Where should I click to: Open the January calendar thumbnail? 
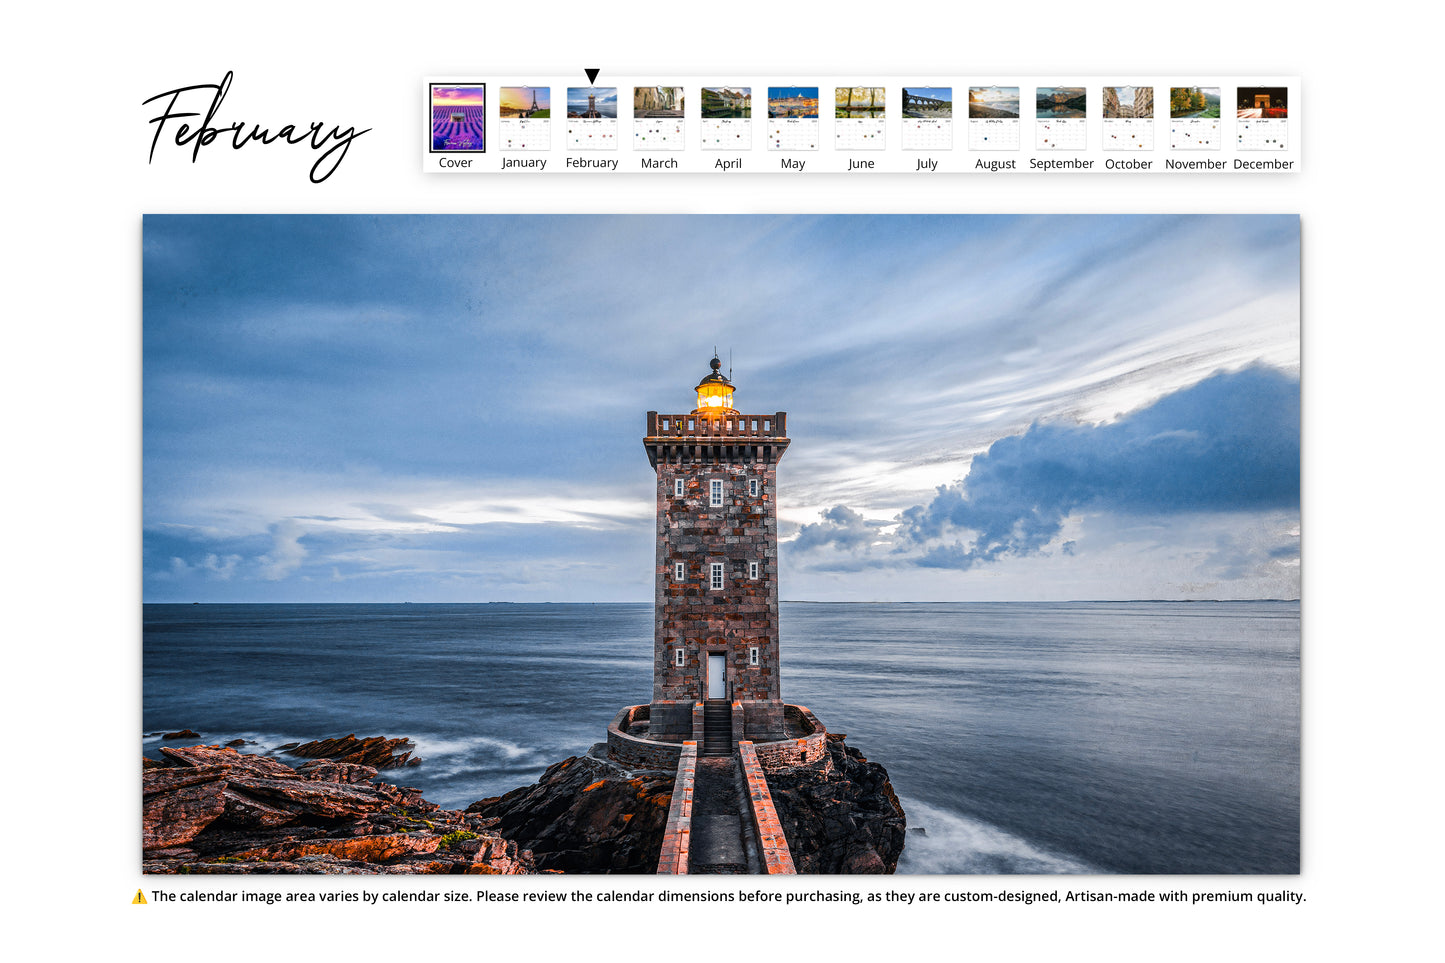tap(525, 118)
